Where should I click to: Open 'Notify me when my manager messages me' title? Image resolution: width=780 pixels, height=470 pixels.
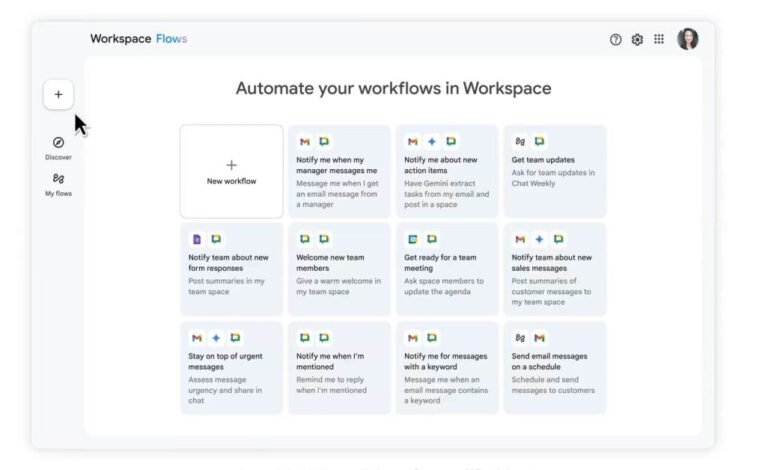pyautogui.click(x=337, y=165)
